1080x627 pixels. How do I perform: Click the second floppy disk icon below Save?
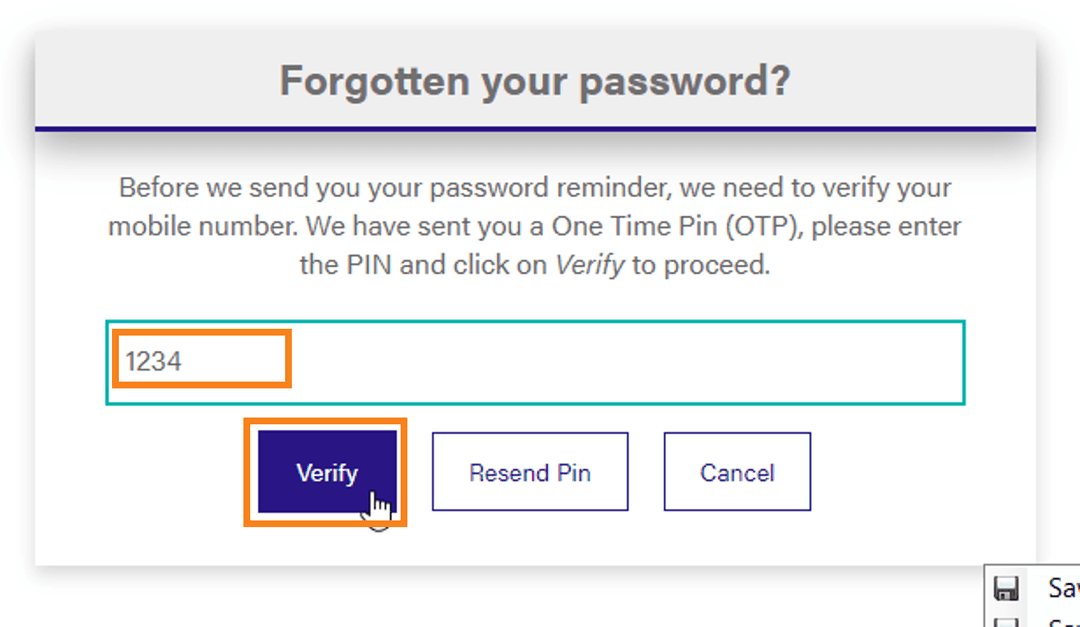point(1006,623)
